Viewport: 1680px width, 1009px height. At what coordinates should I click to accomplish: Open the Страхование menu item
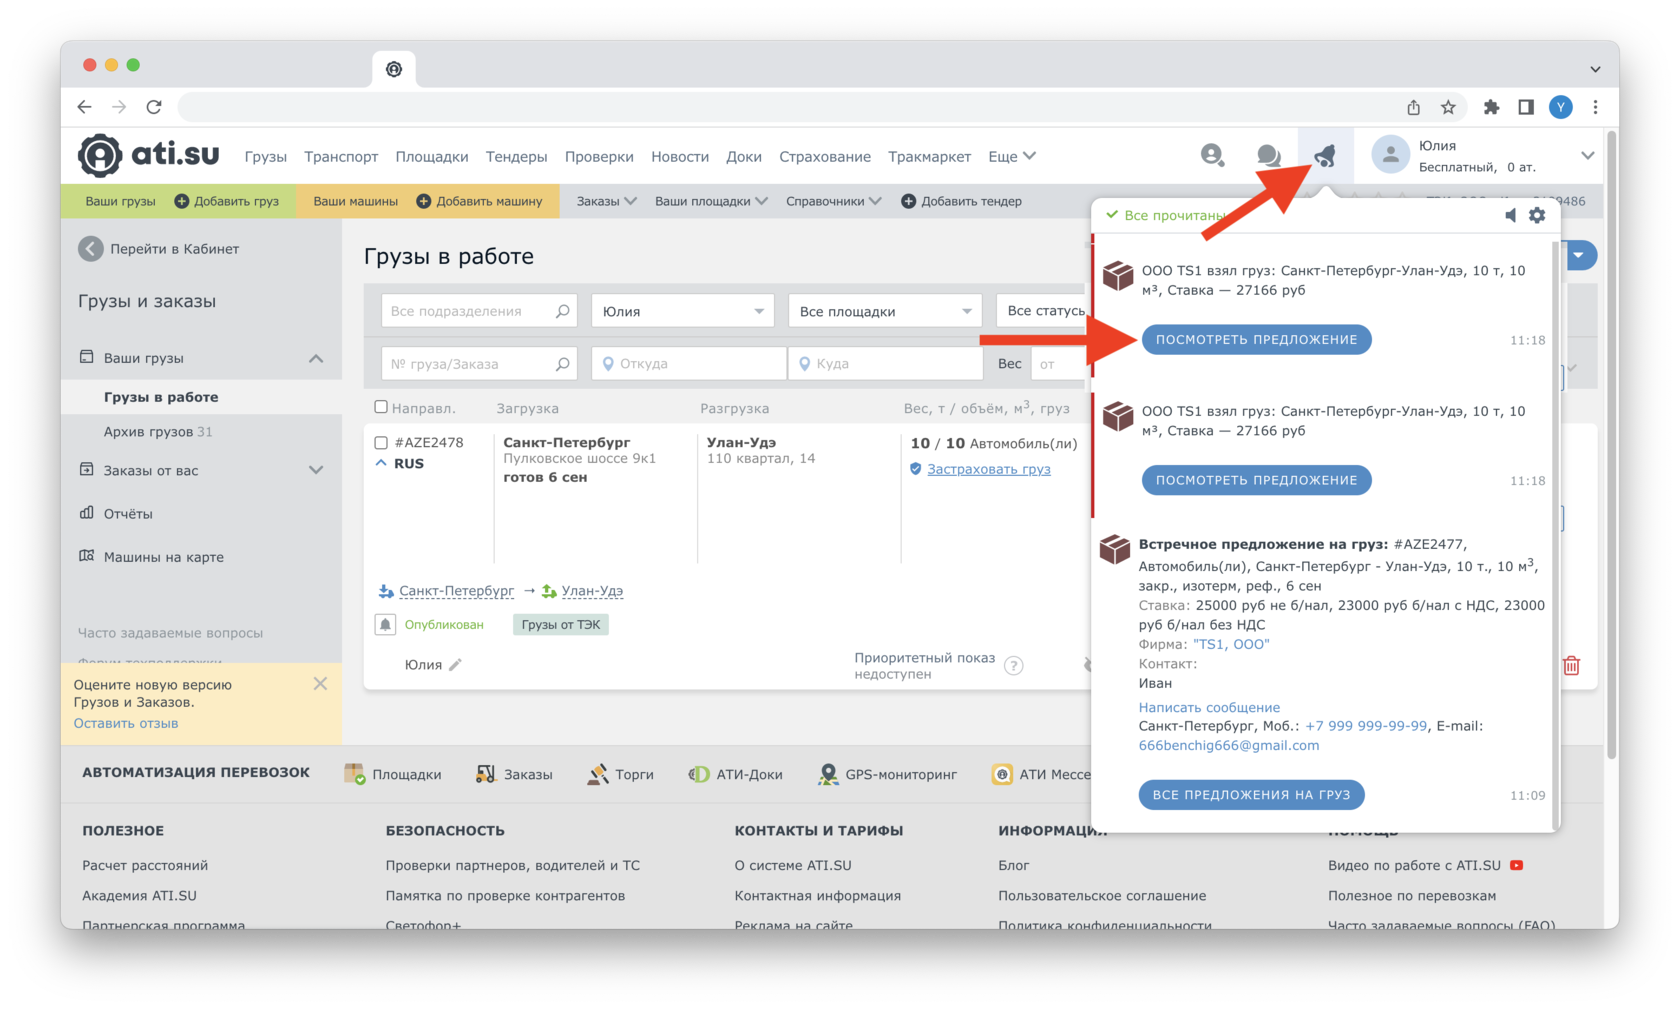pos(825,156)
